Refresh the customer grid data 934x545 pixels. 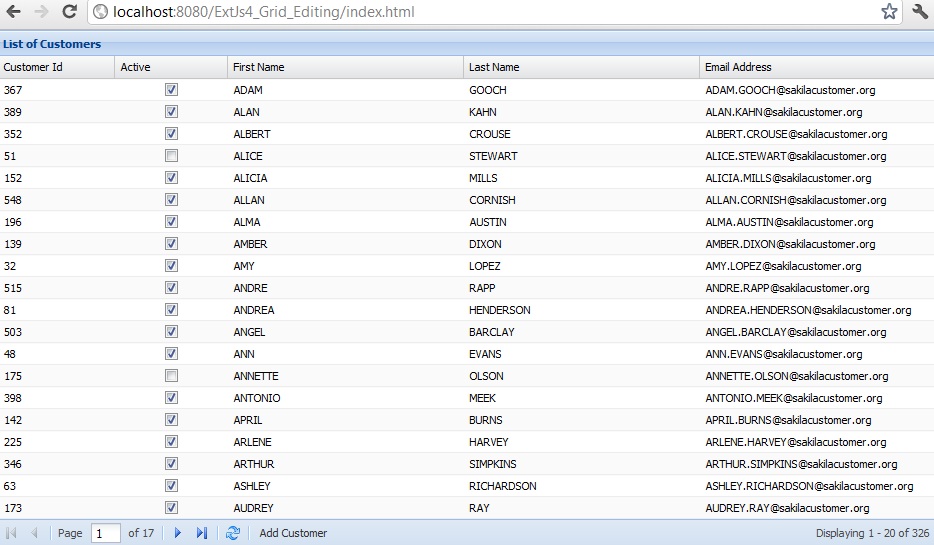point(233,533)
